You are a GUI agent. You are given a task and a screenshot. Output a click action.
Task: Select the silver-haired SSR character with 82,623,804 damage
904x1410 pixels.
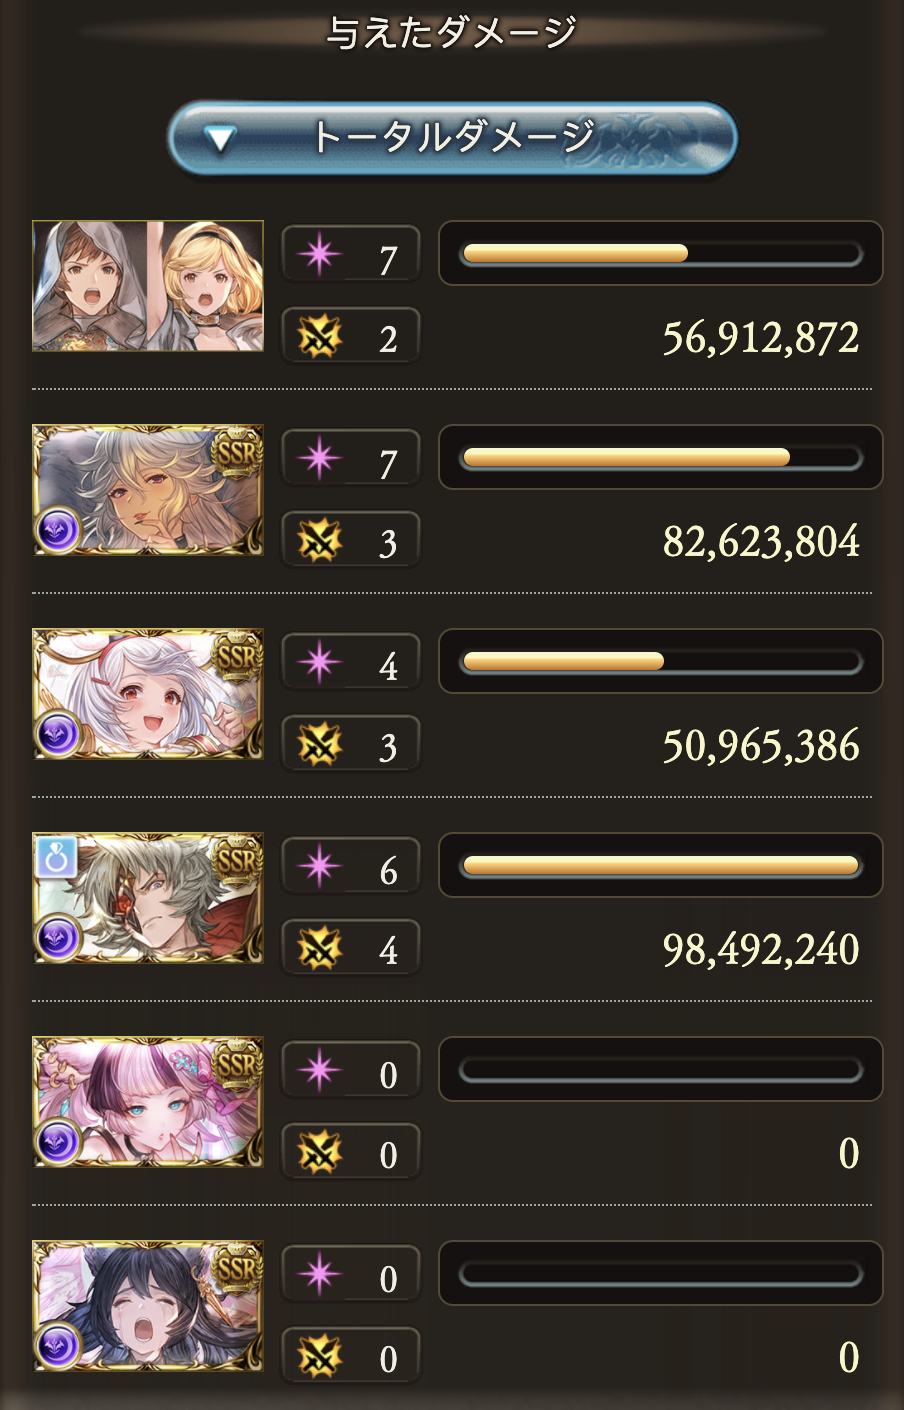[x=148, y=490]
